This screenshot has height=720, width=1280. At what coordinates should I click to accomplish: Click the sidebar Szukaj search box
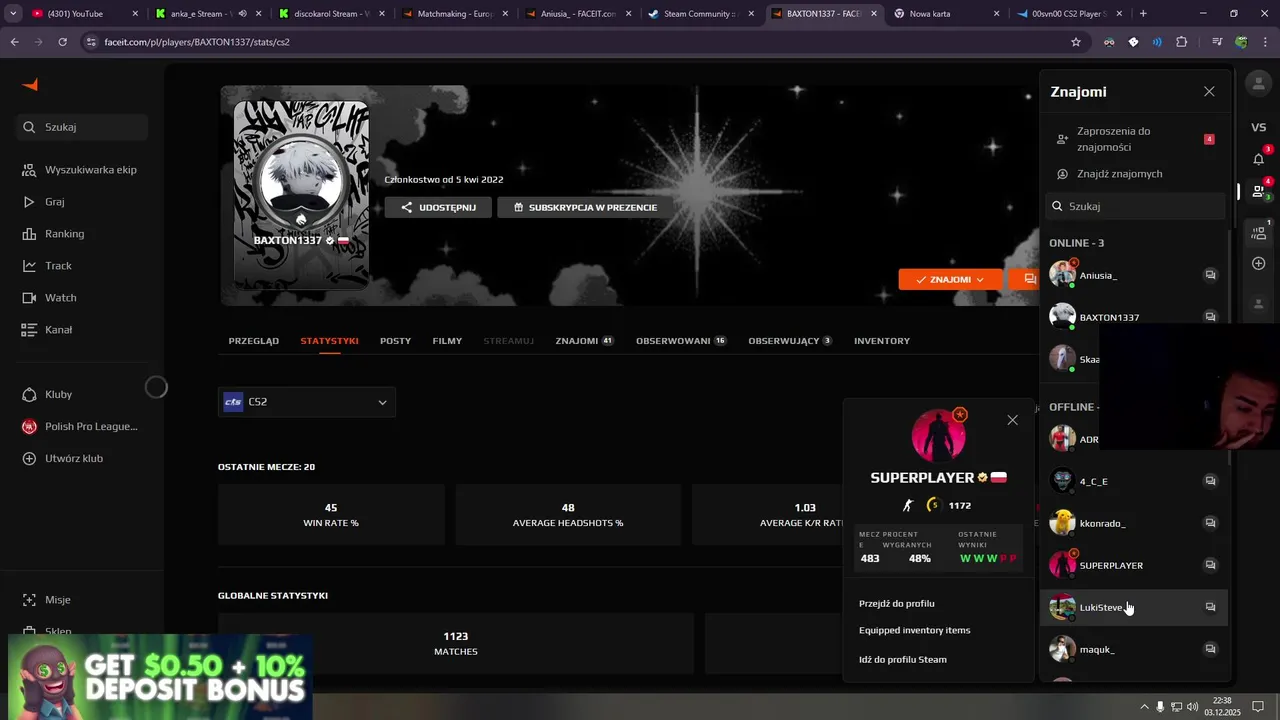[82, 127]
